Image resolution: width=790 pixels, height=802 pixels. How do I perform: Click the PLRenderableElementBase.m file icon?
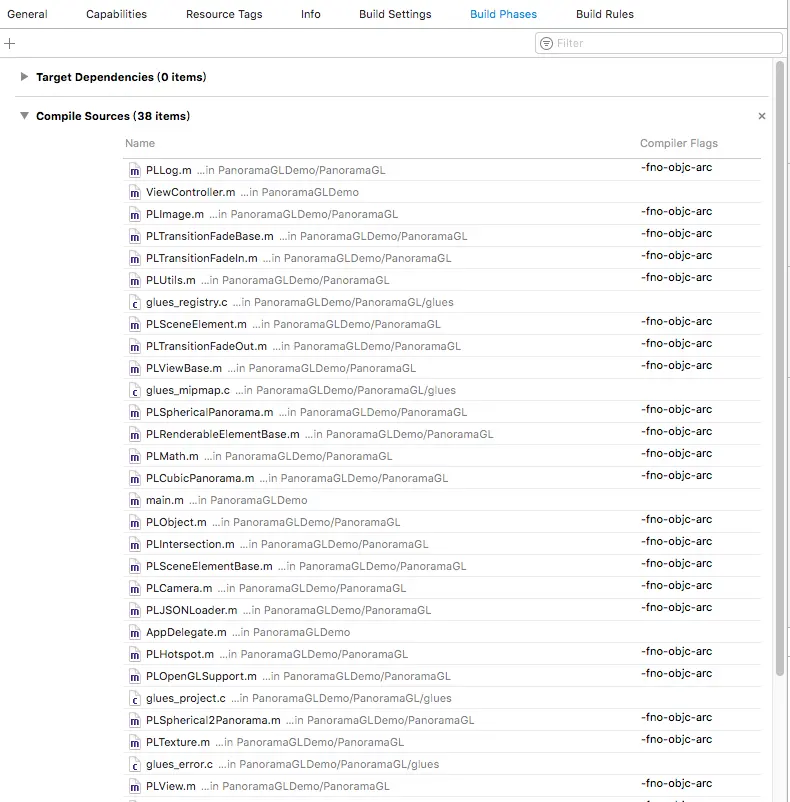[134, 435]
